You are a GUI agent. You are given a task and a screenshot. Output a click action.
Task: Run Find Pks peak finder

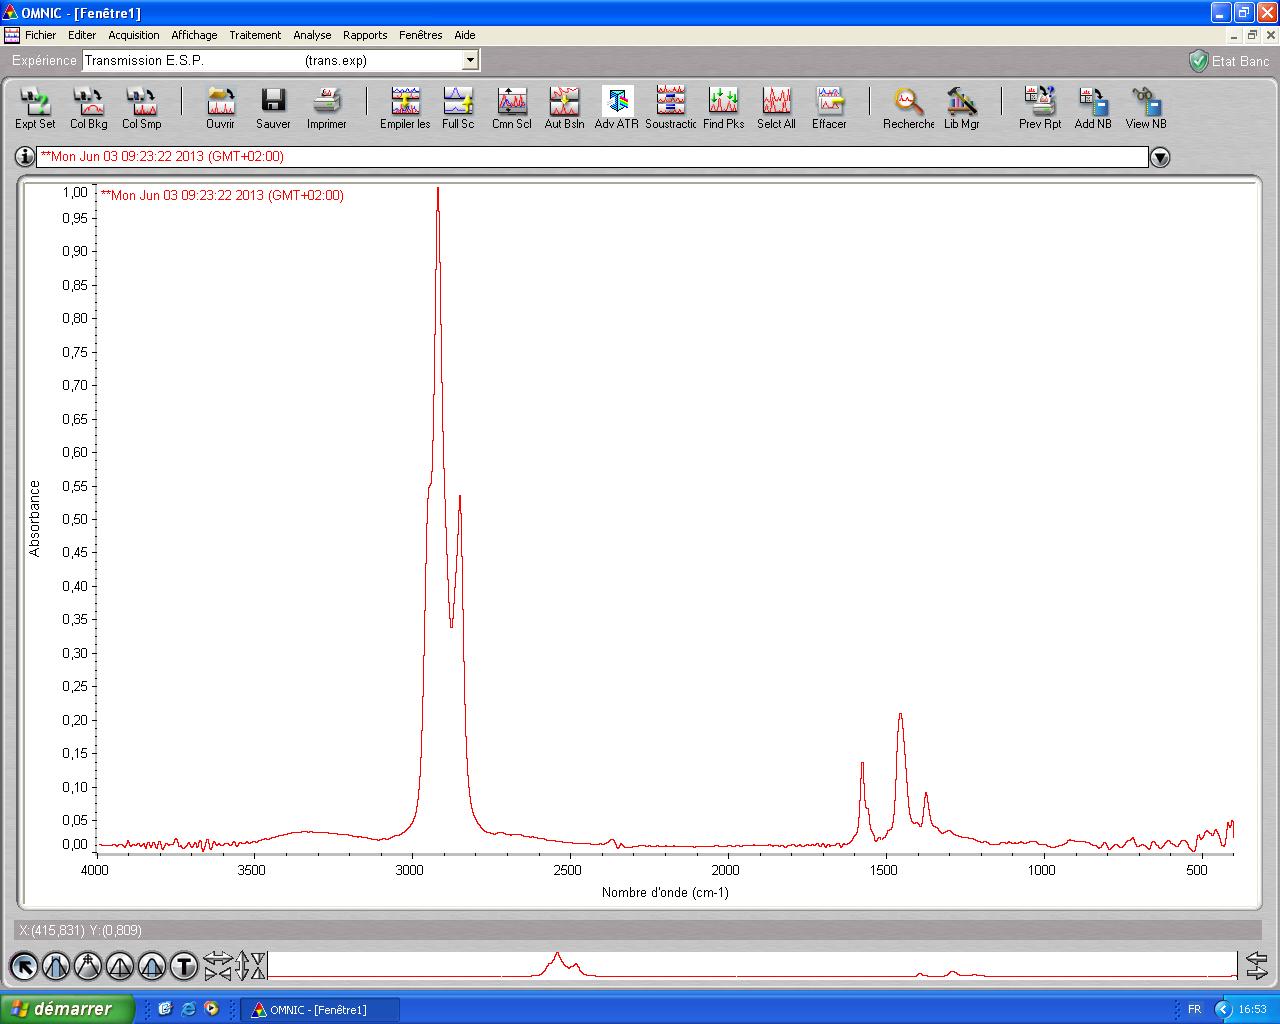tap(724, 108)
